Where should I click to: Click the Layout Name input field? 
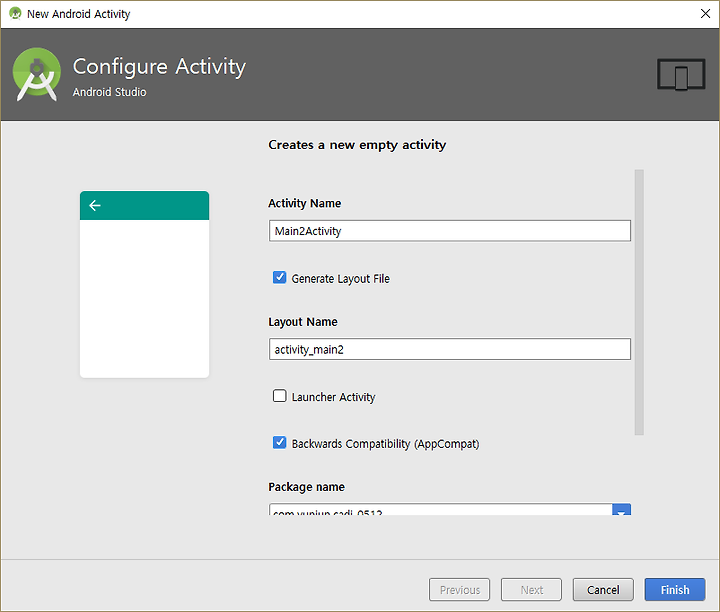450,349
